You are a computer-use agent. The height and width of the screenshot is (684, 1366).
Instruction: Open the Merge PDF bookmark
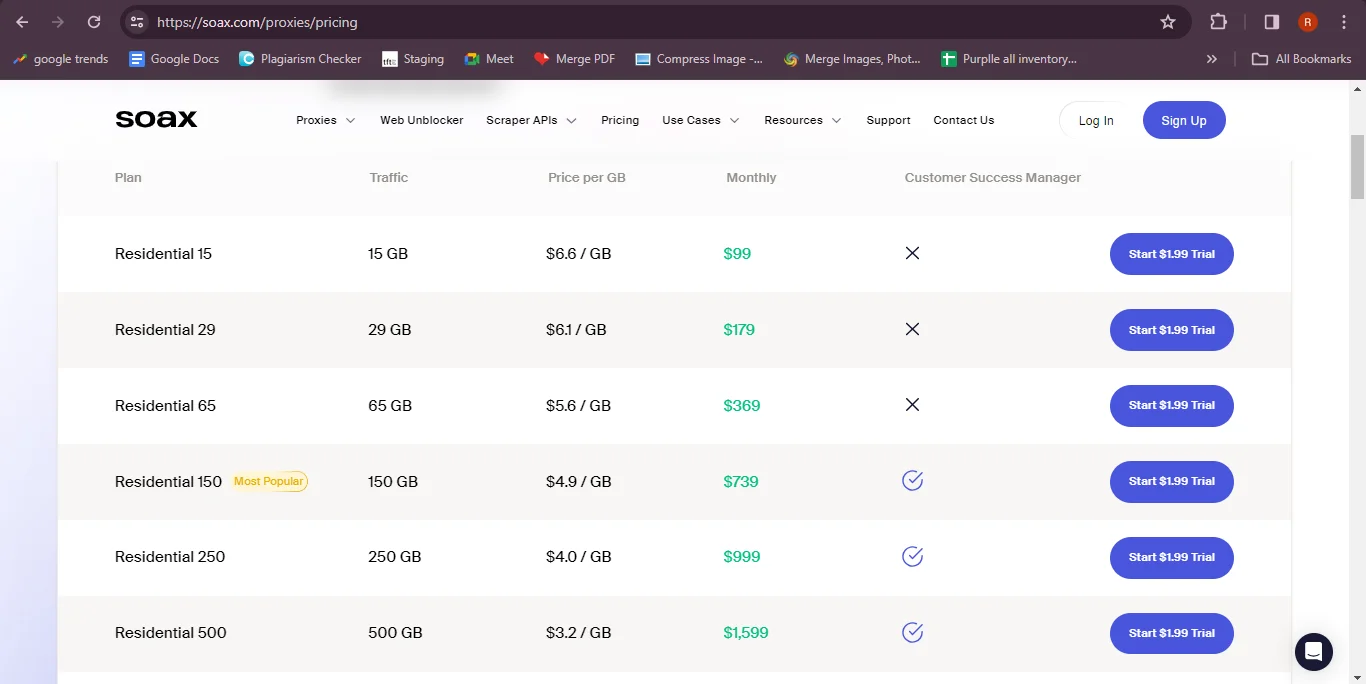[575, 59]
